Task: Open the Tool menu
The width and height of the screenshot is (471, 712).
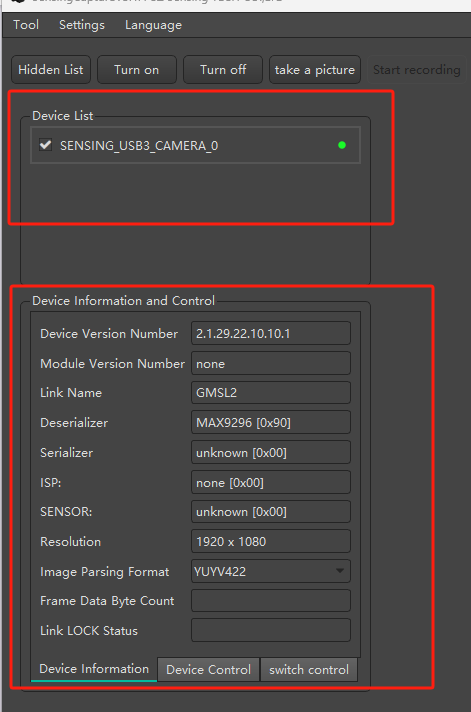Action: pos(26,25)
